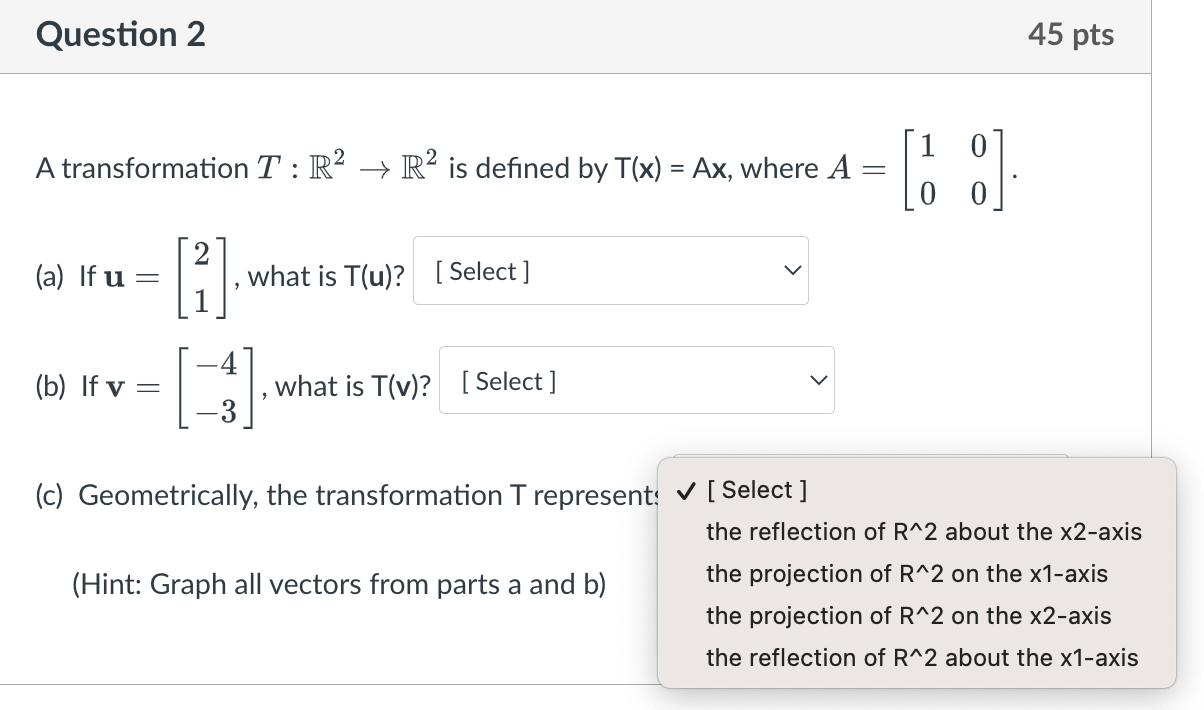This screenshot has width=1204, height=710.
Task: Choose the checked [ Select ] placeholder option
Action: [x=757, y=490]
